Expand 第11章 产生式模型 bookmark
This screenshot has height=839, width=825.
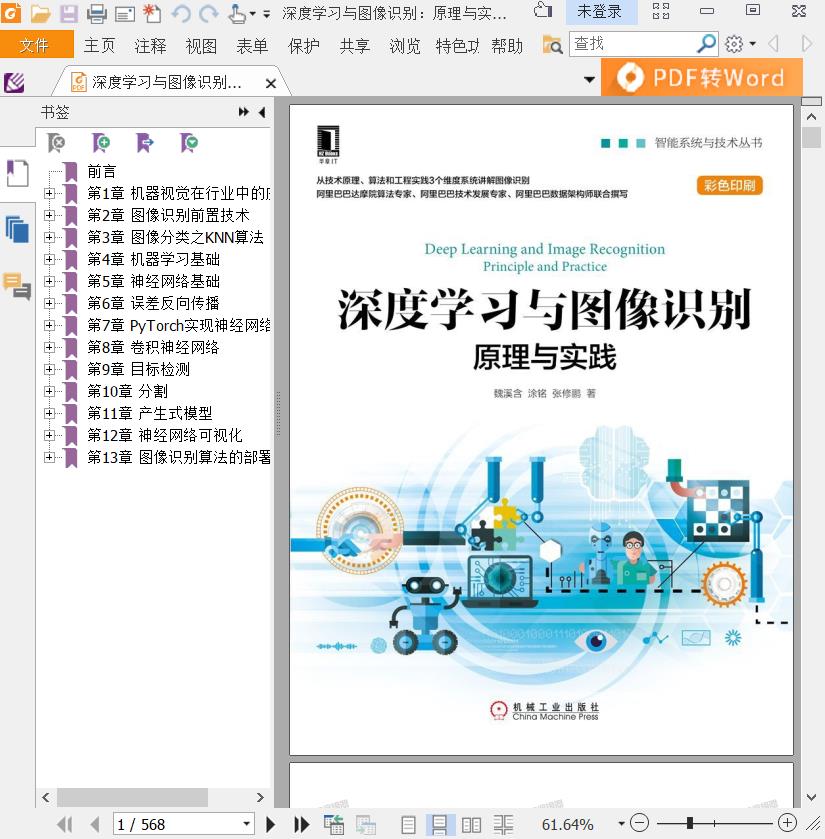click(49, 413)
